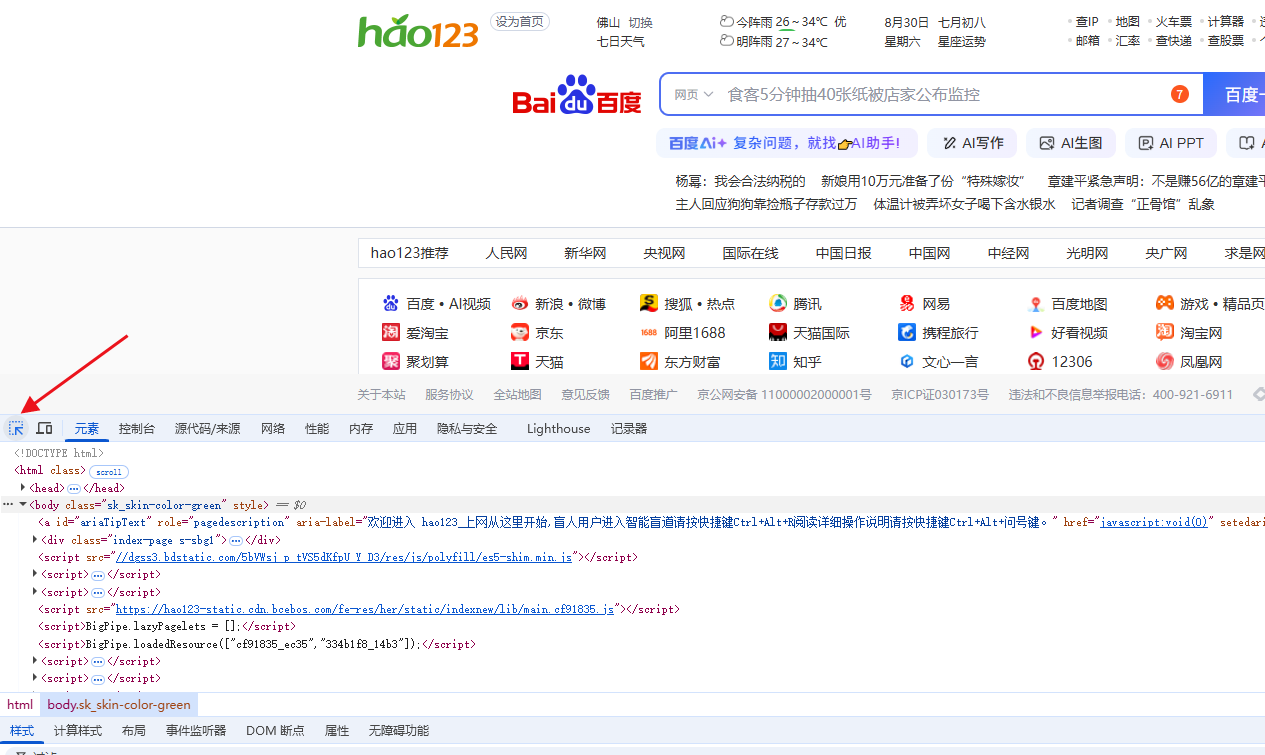Click 切换 to change city
Viewport: 1265px width, 755px height.
pyautogui.click(x=640, y=22)
